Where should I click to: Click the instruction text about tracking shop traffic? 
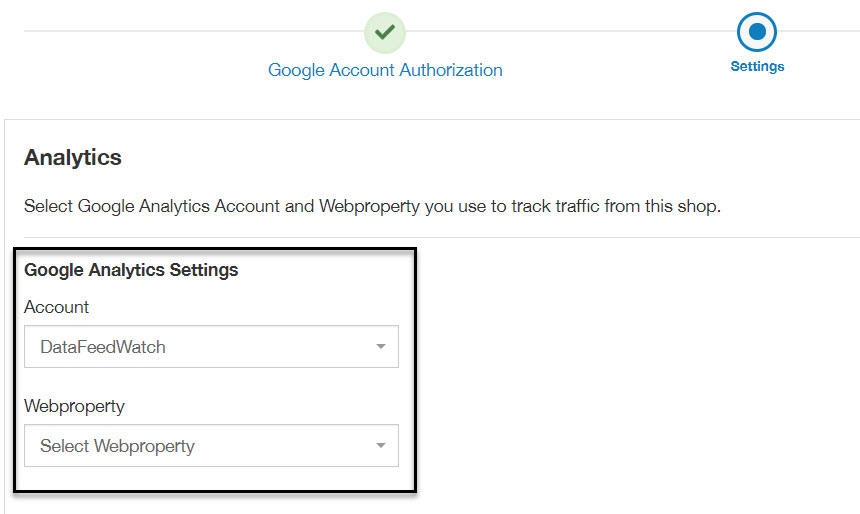coord(372,206)
